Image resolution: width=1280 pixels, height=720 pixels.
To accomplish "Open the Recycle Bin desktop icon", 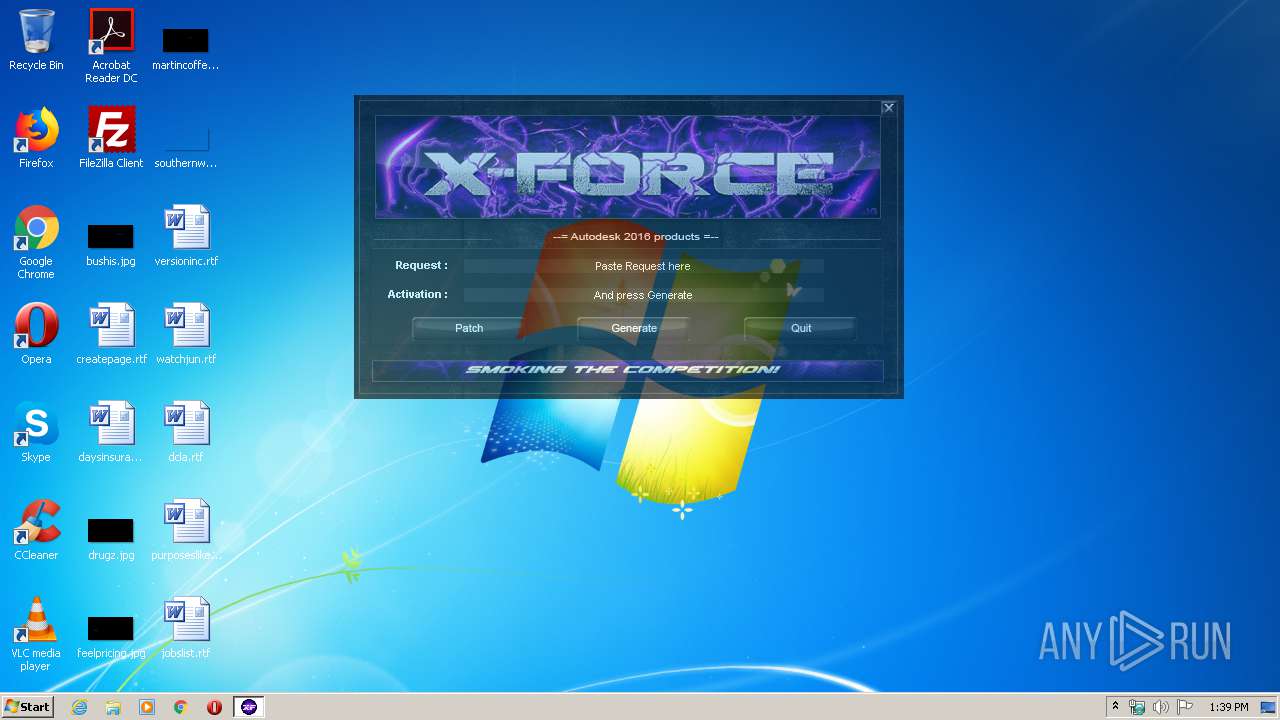I will 36,41.
